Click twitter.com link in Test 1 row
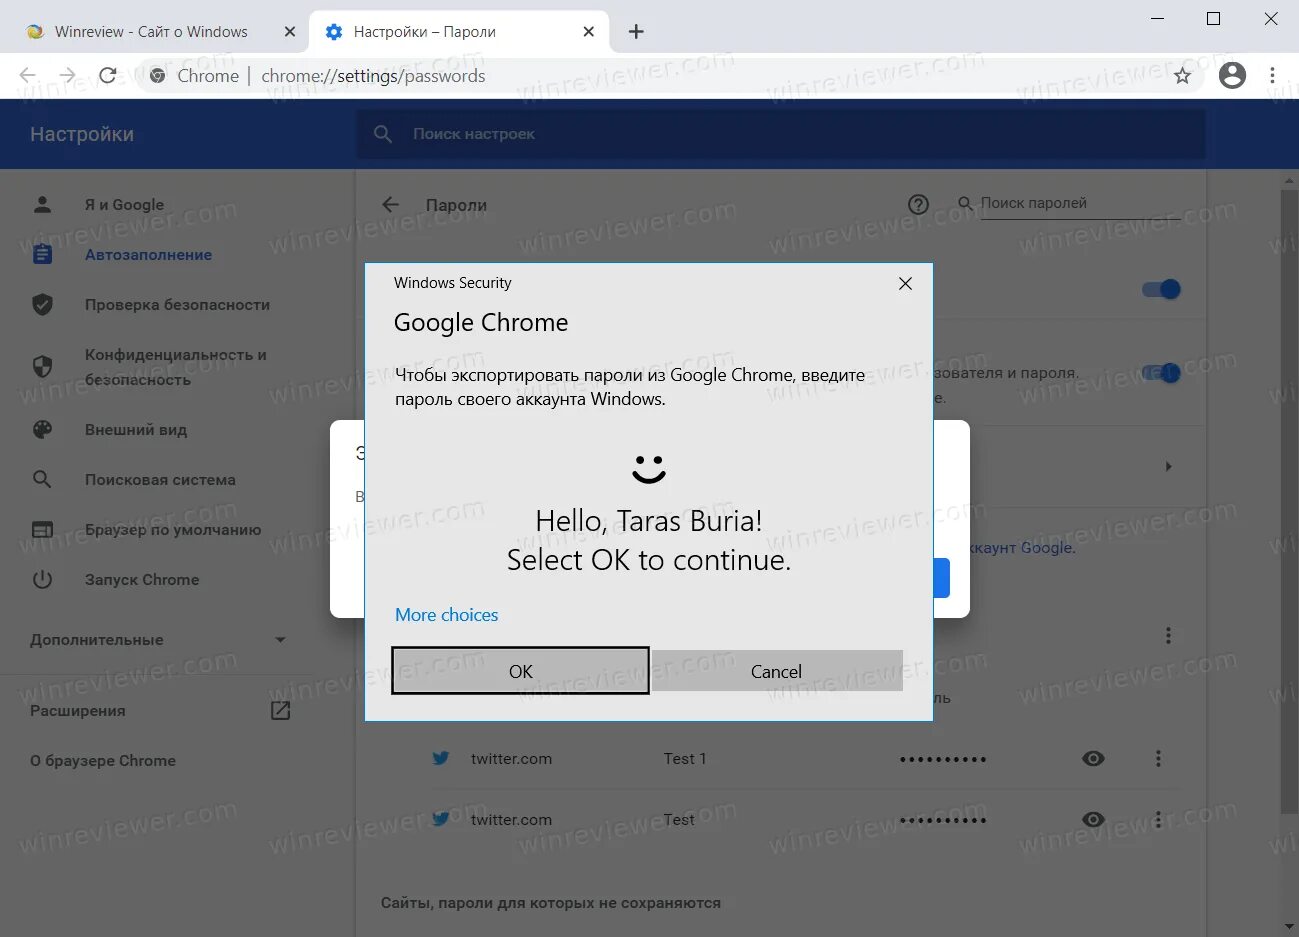Image resolution: width=1299 pixels, height=937 pixels. (511, 759)
